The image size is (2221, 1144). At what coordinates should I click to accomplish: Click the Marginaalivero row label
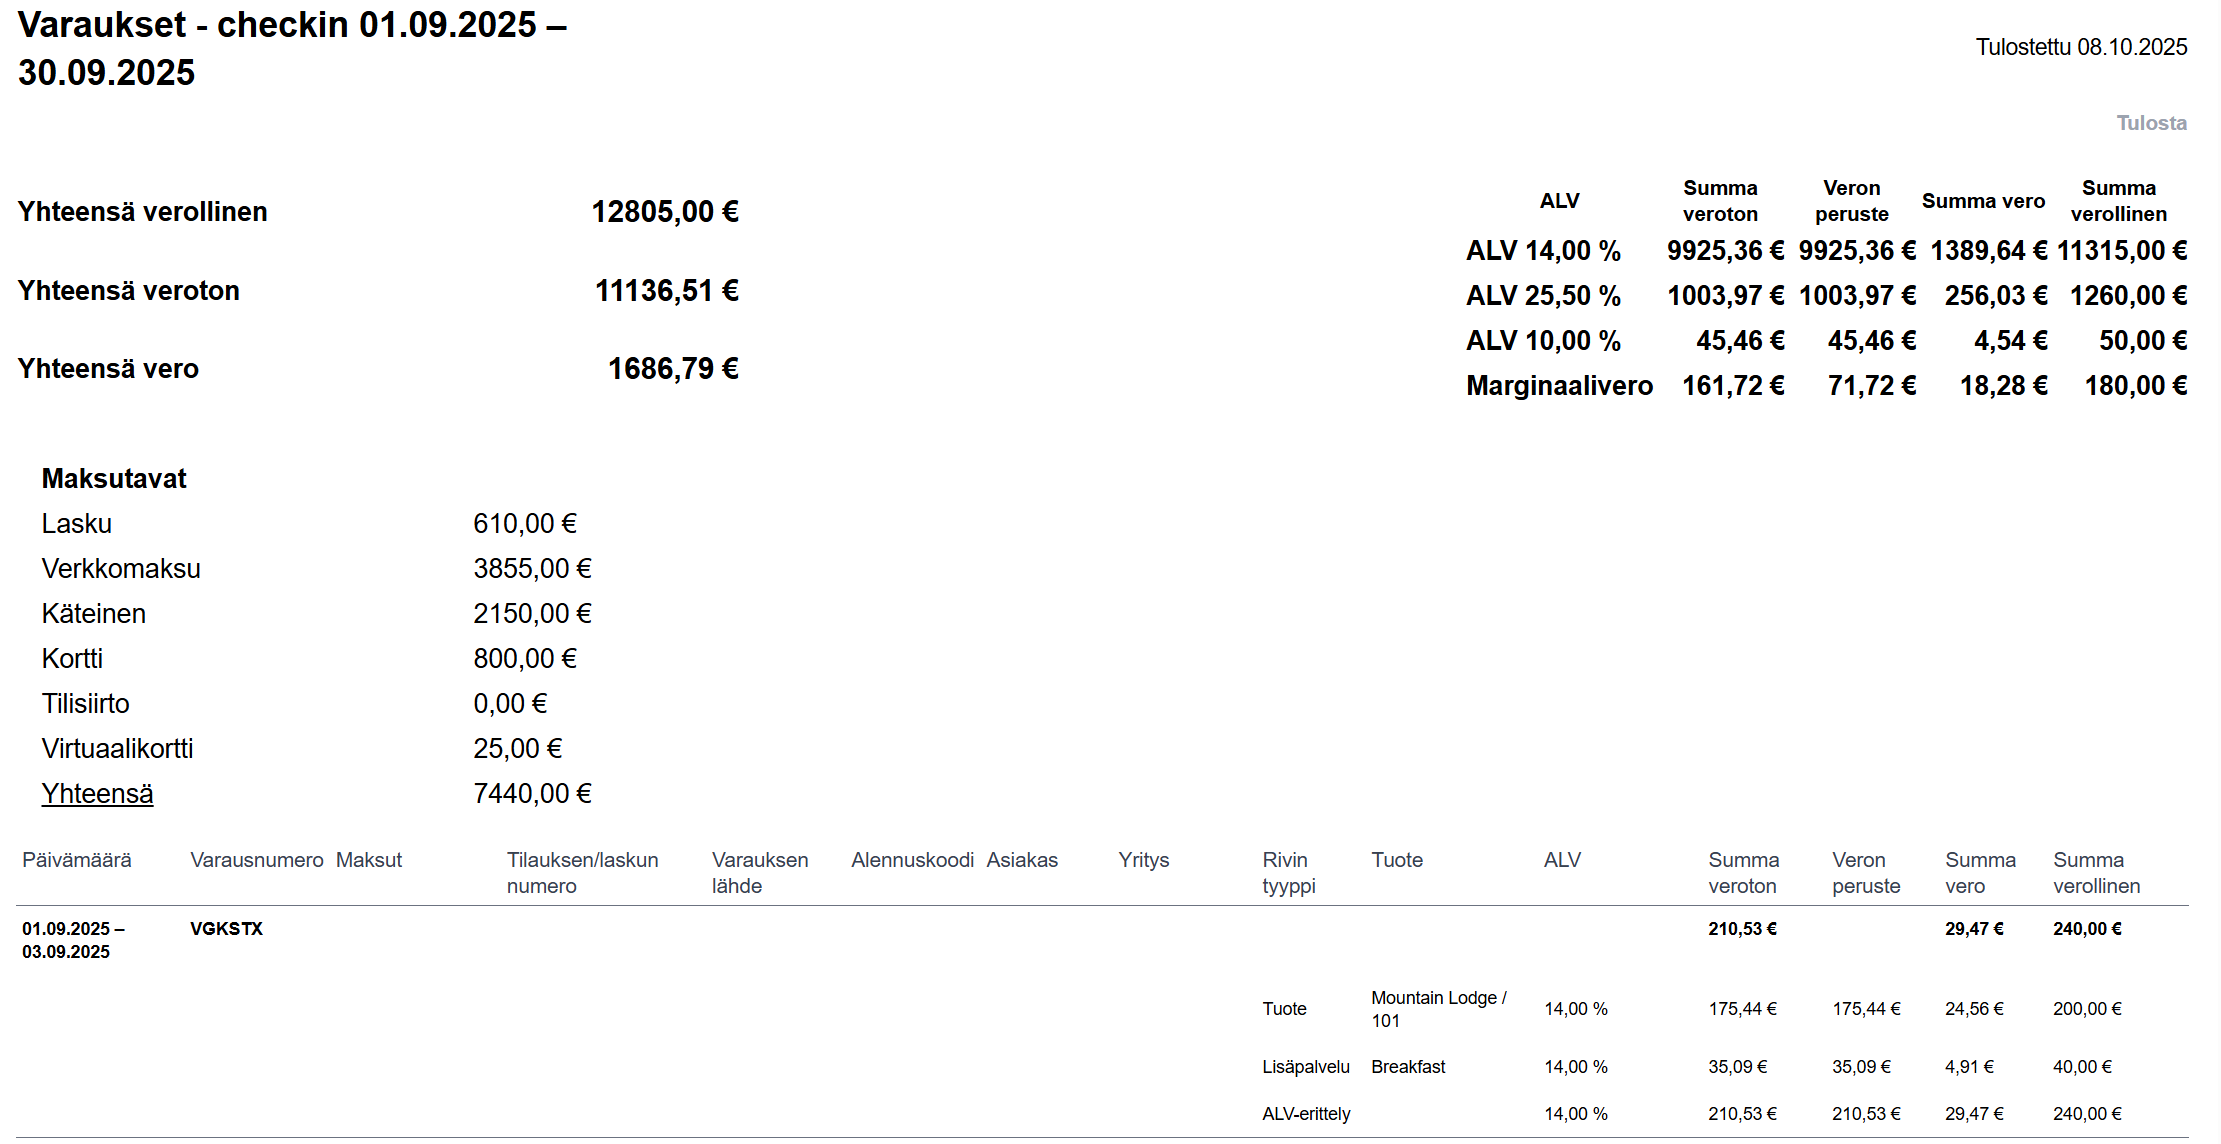click(1558, 385)
